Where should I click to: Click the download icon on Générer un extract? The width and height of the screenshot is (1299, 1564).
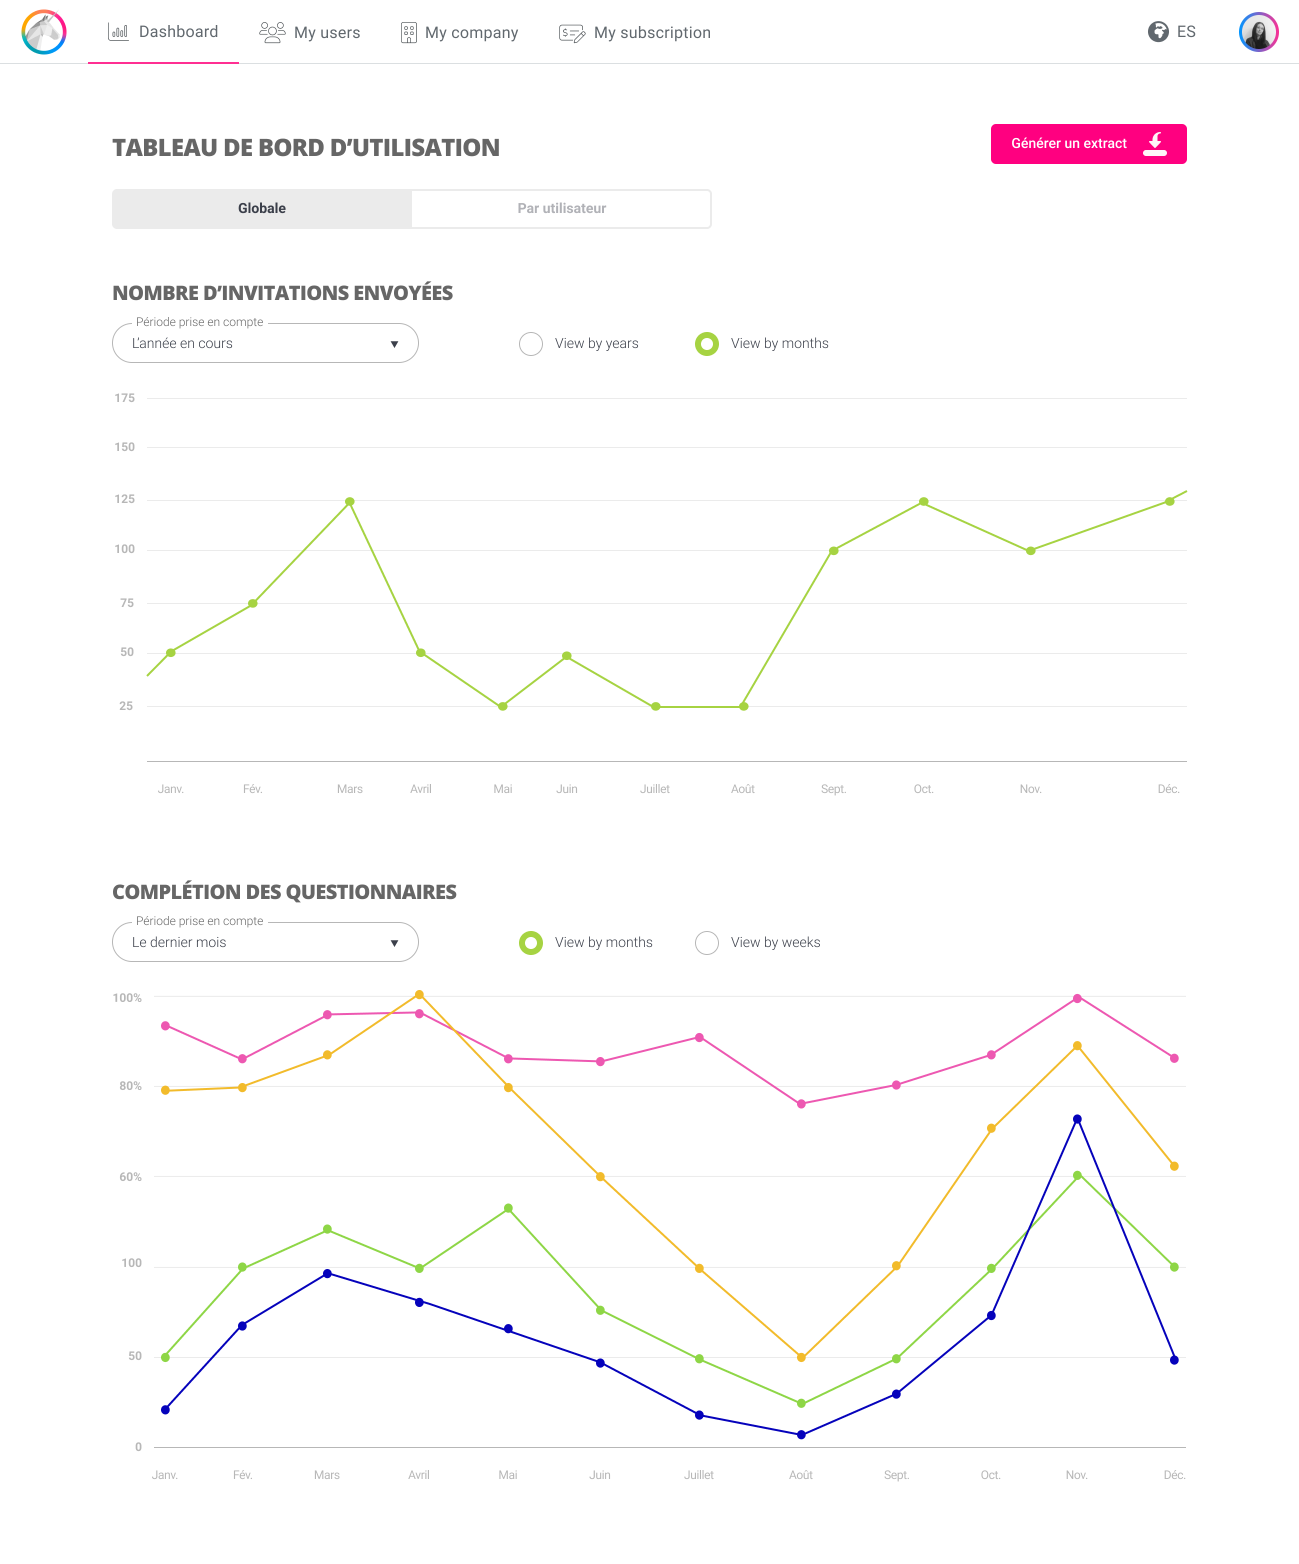(1155, 144)
